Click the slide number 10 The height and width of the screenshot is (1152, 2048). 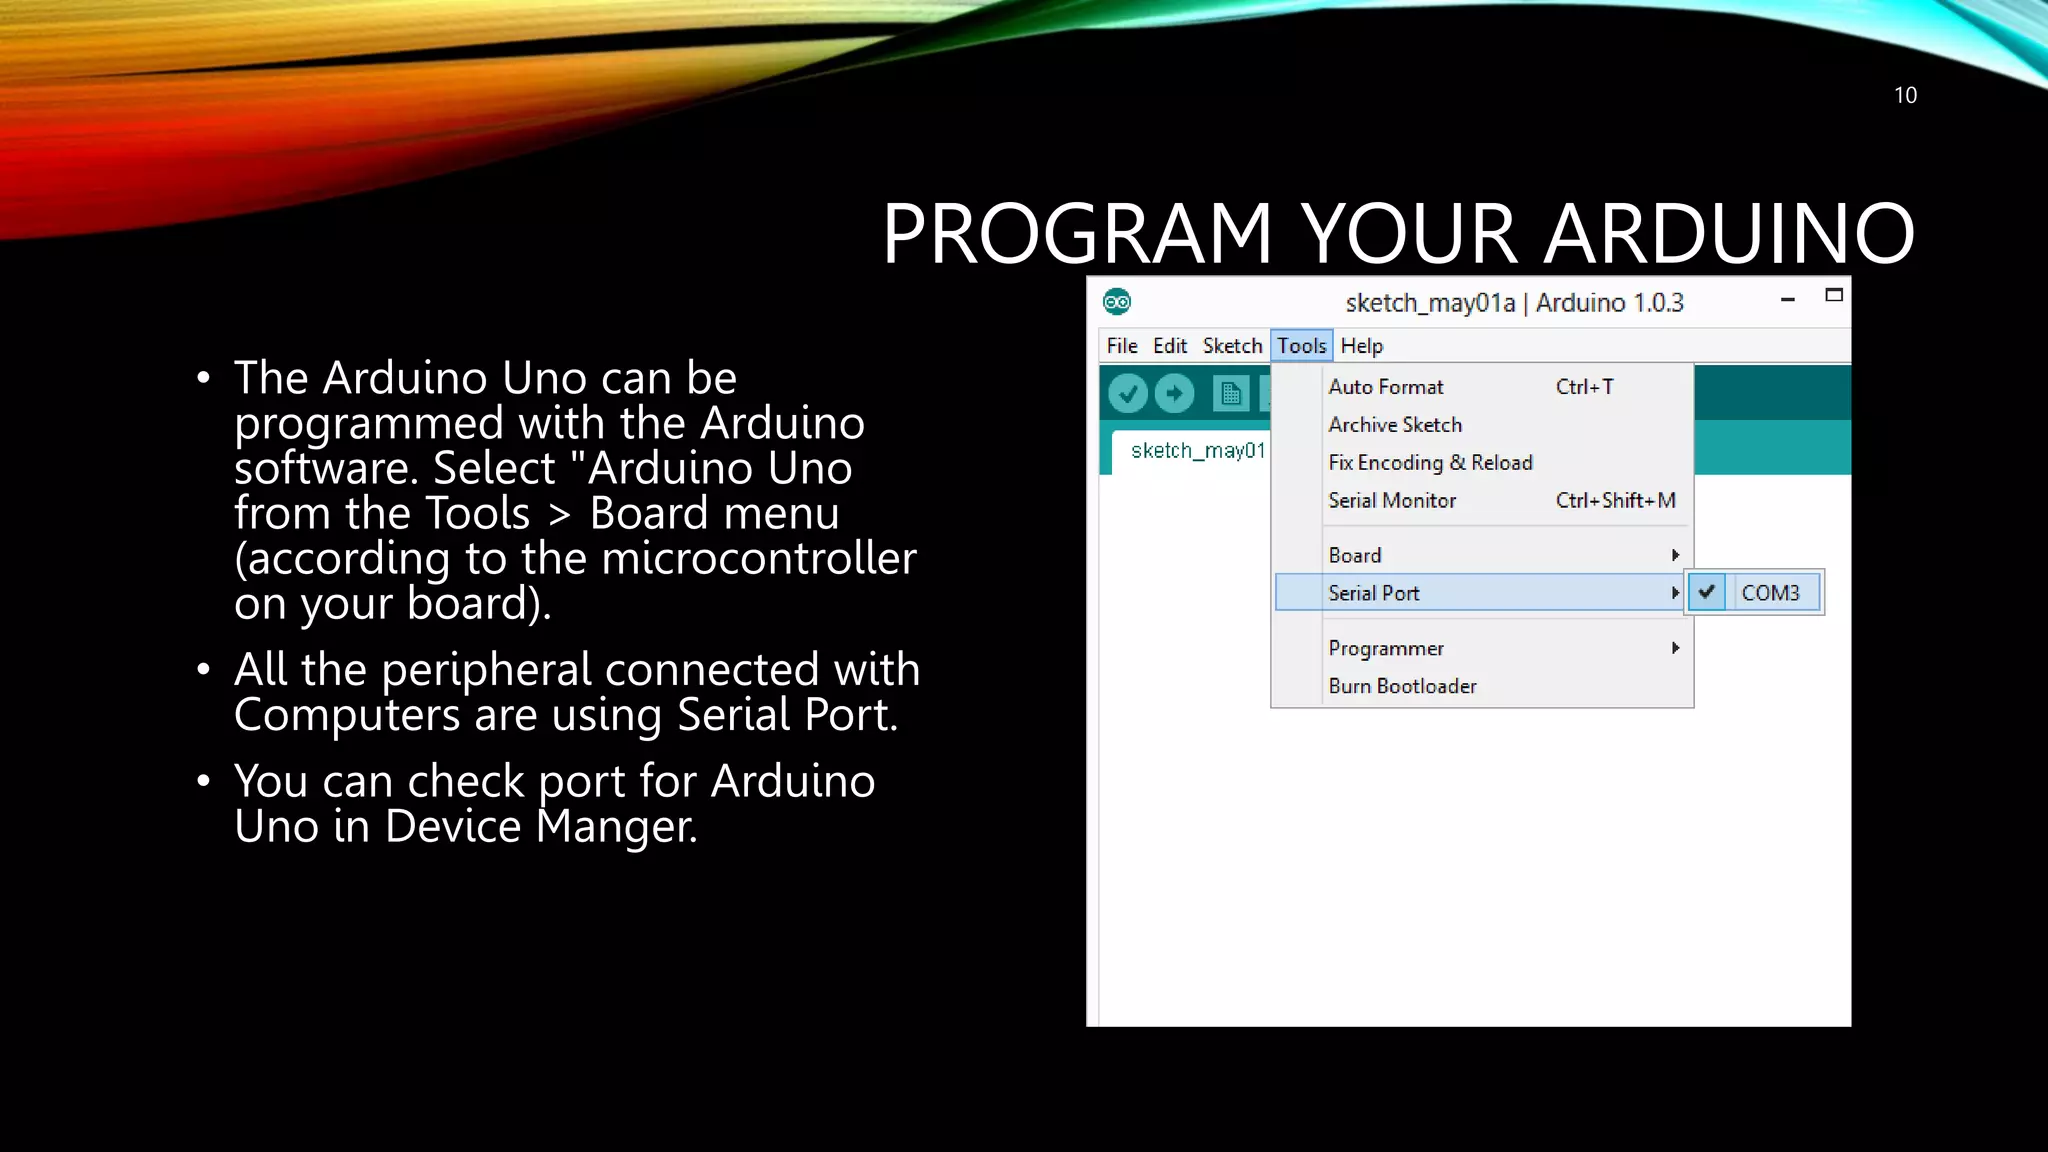(x=1905, y=95)
